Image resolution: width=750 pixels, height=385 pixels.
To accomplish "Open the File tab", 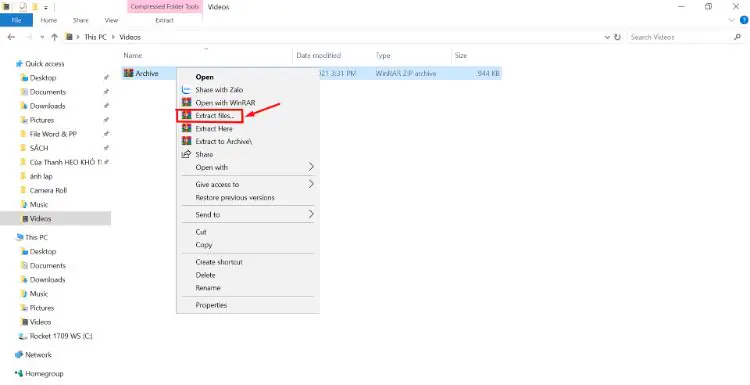I will [x=16, y=20].
